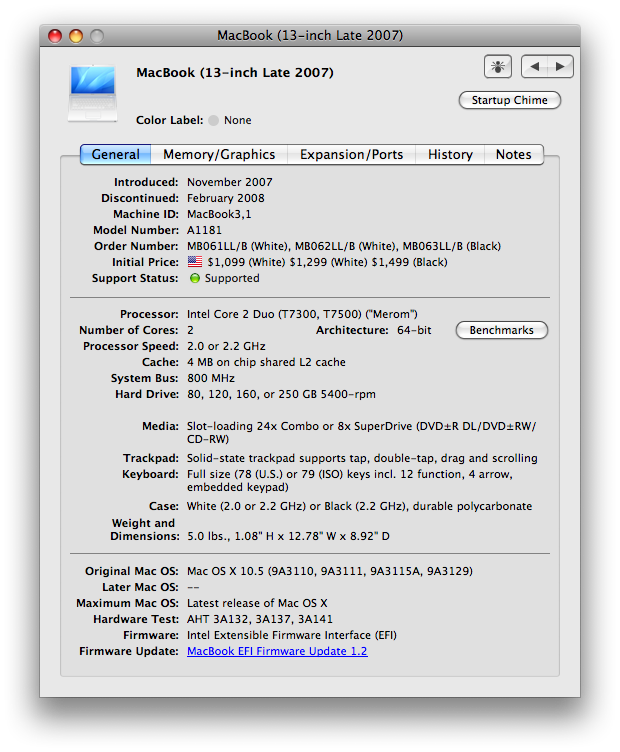Click the 'February 2008' discontinued value
This screenshot has width=620, height=752.
[x=226, y=198]
